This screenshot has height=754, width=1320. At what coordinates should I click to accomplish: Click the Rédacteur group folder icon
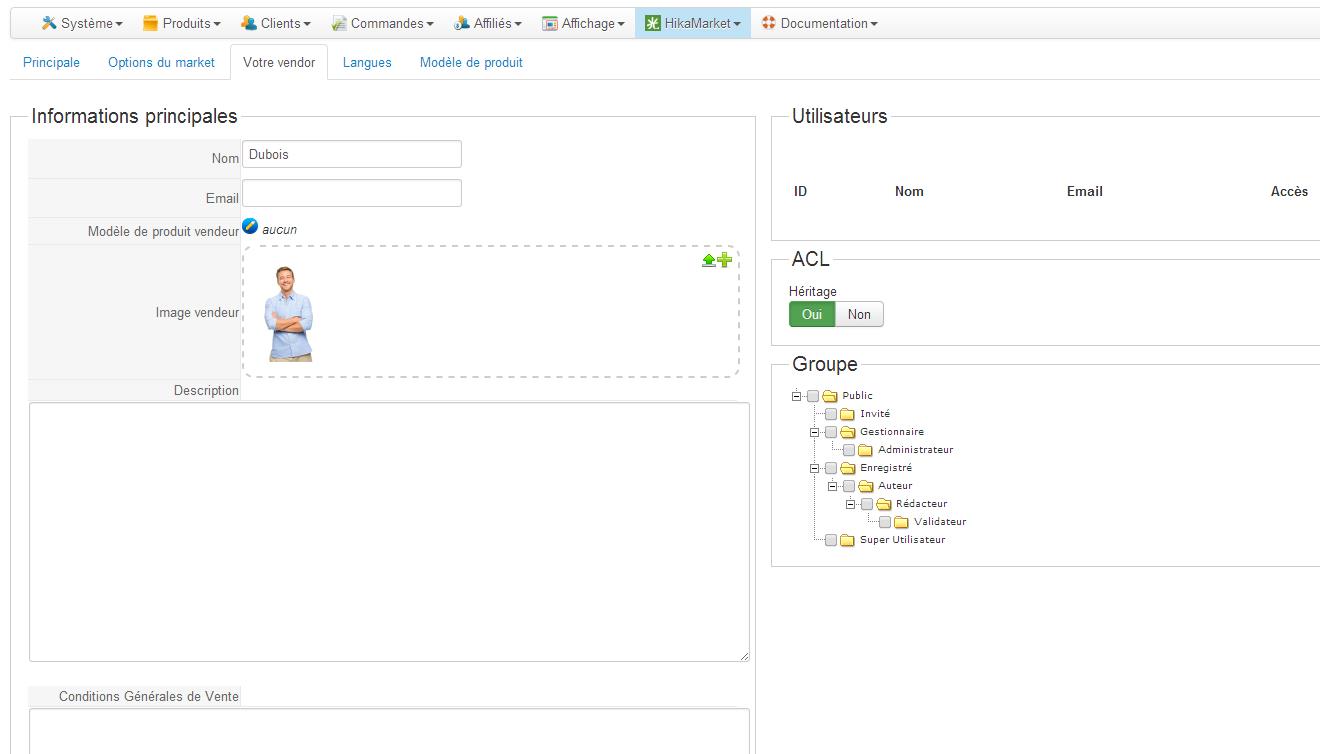coord(884,504)
